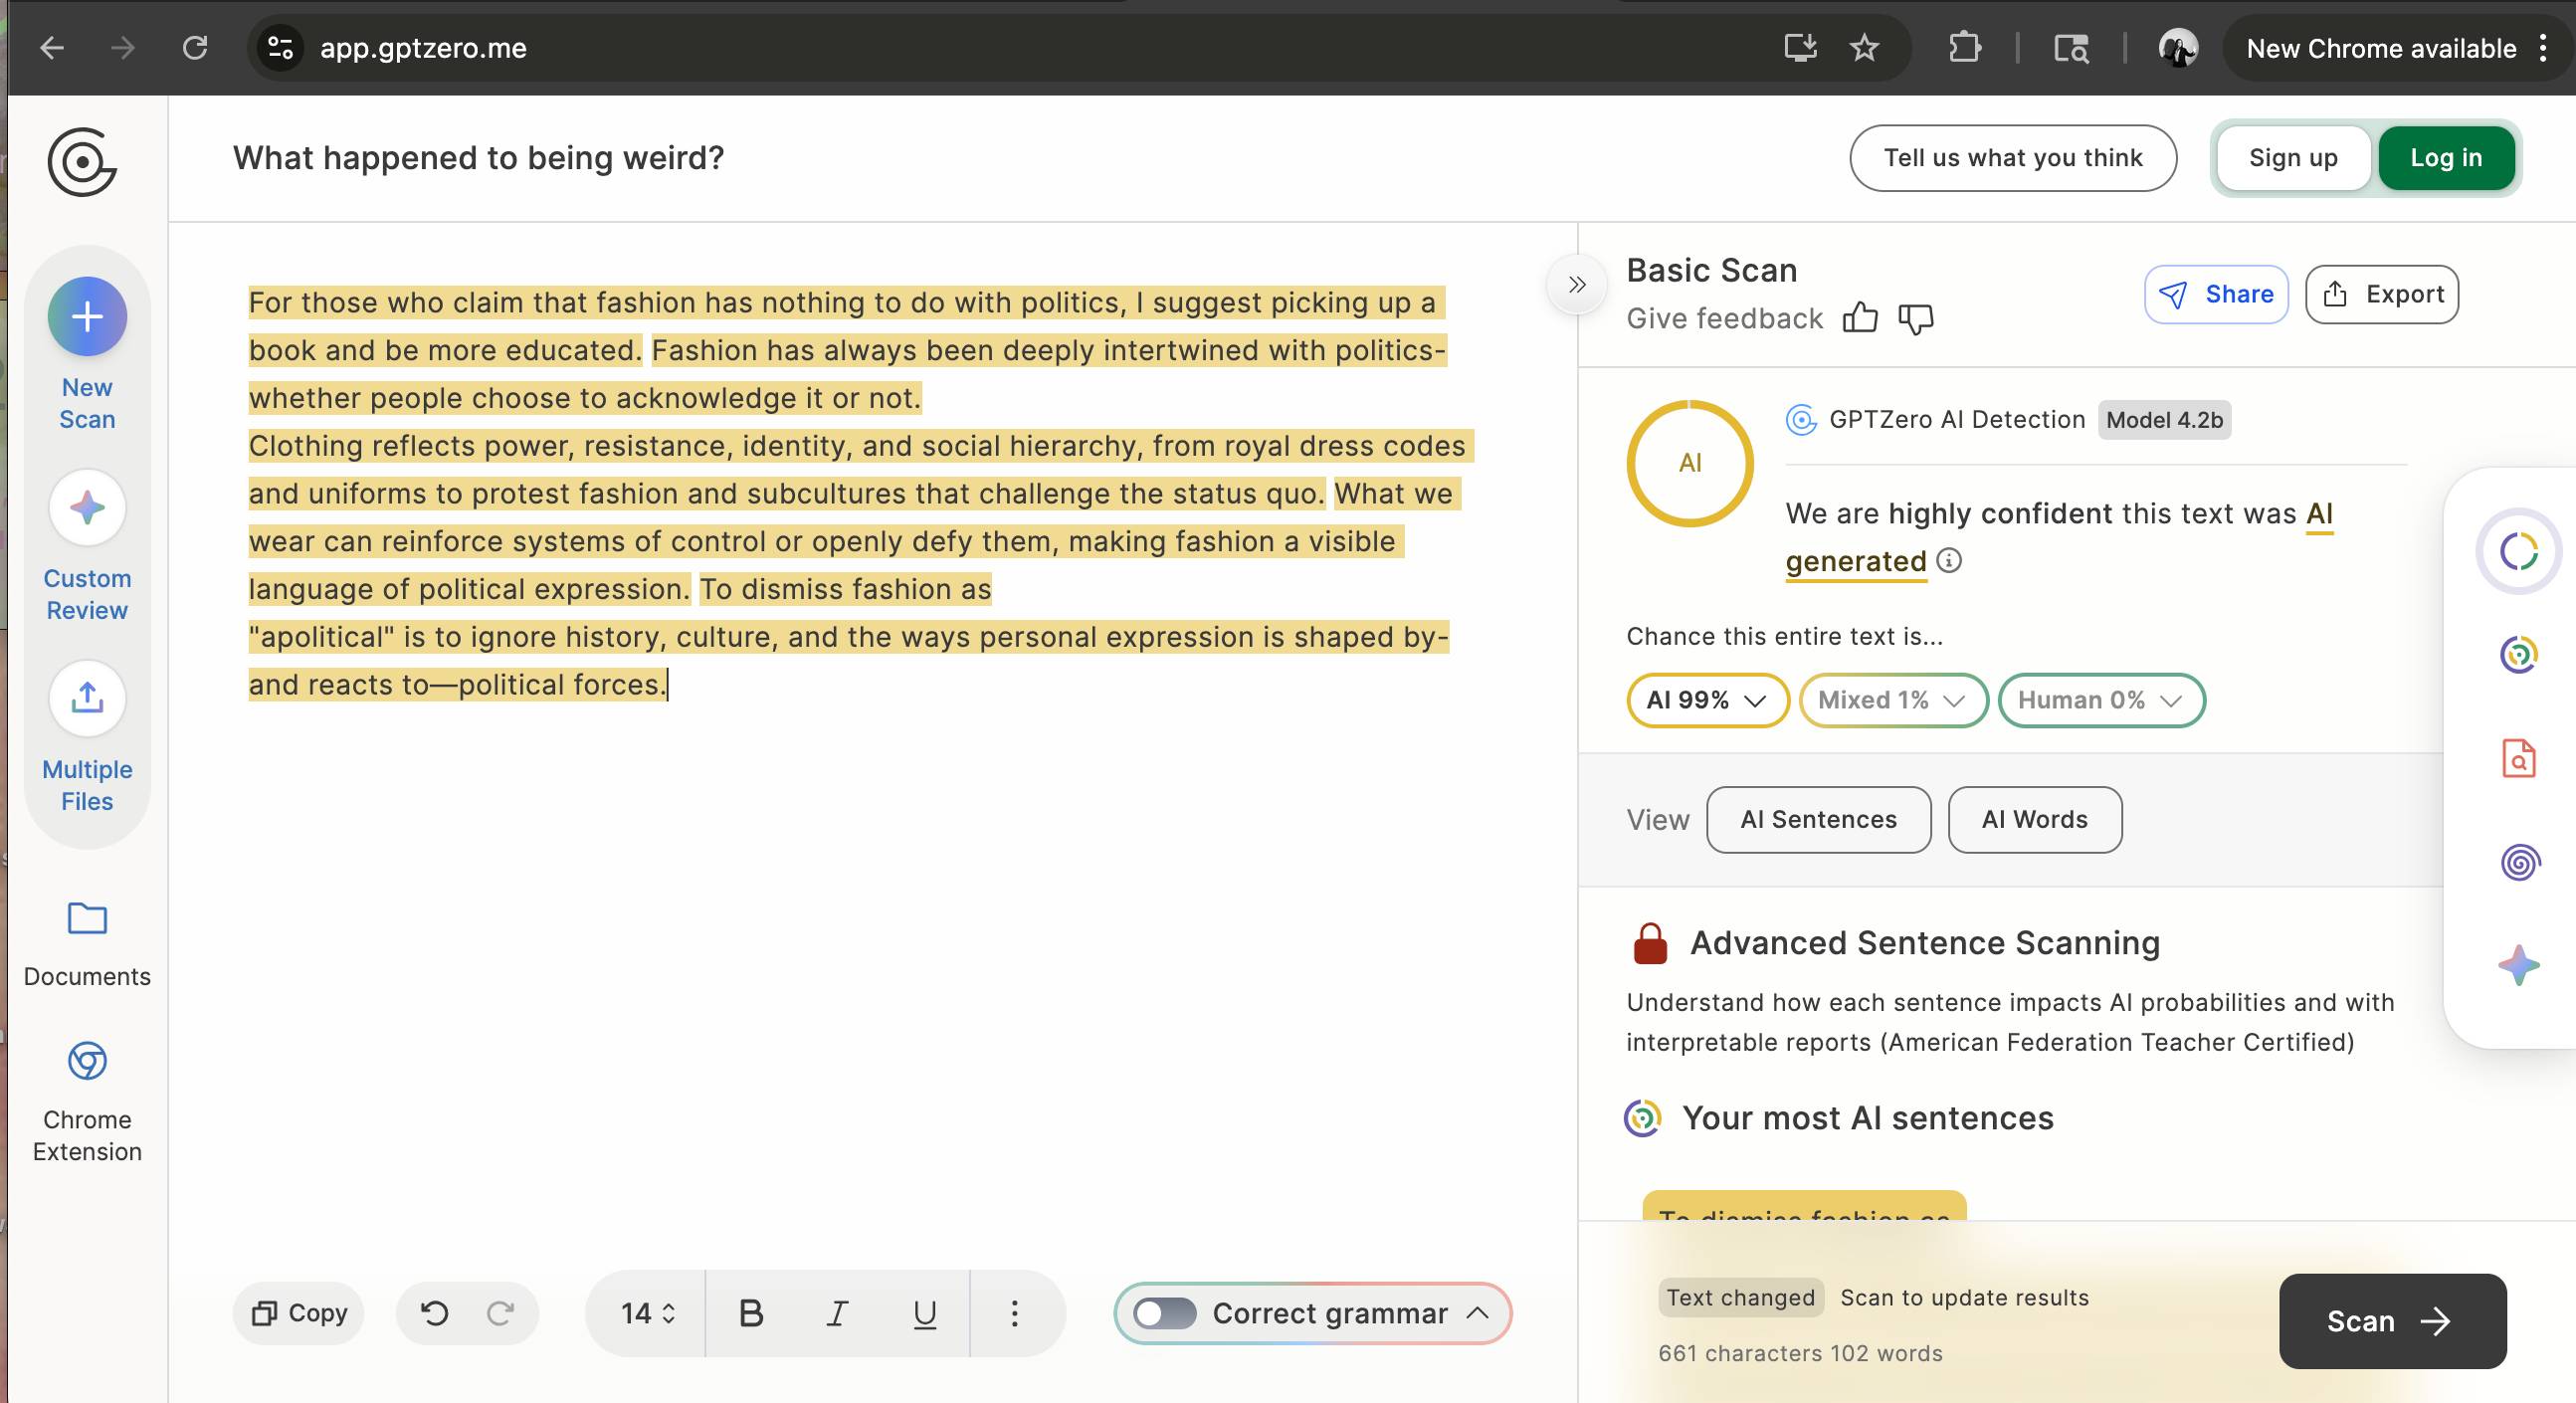Install the app using address bar icon

(x=1800, y=48)
